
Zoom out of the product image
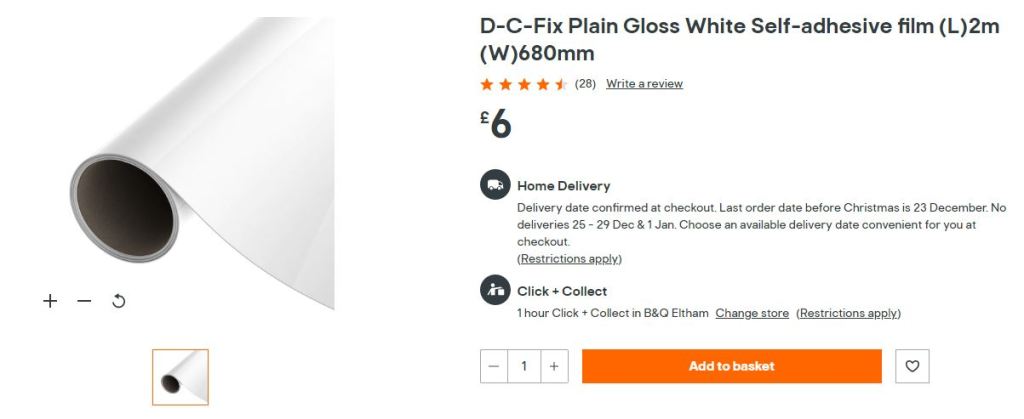pyautogui.click(x=84, y=301)
